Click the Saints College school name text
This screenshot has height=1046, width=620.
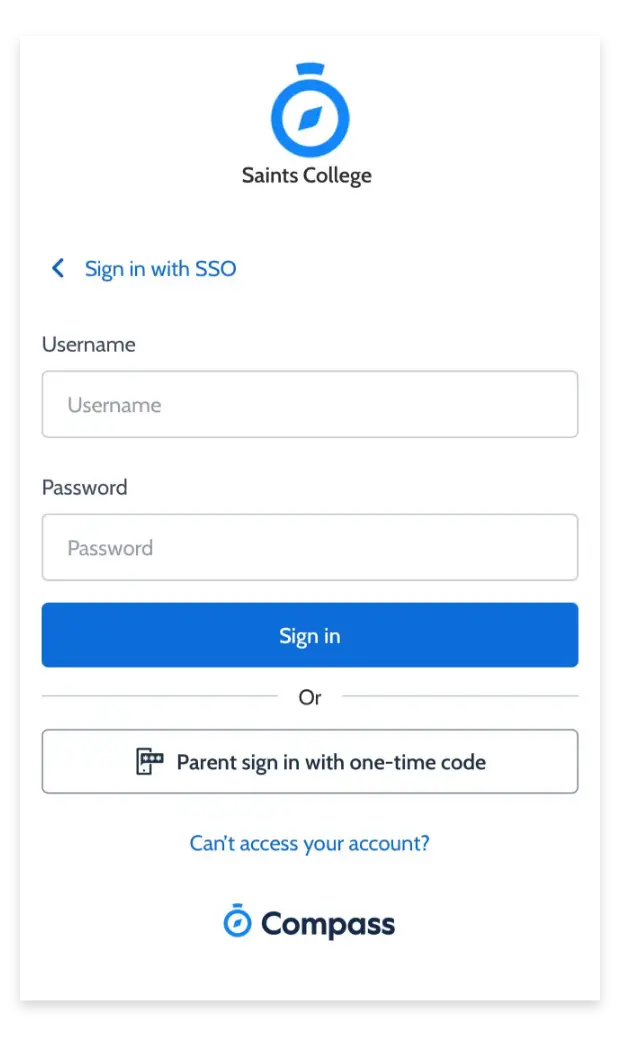click(x=307, y=176)
